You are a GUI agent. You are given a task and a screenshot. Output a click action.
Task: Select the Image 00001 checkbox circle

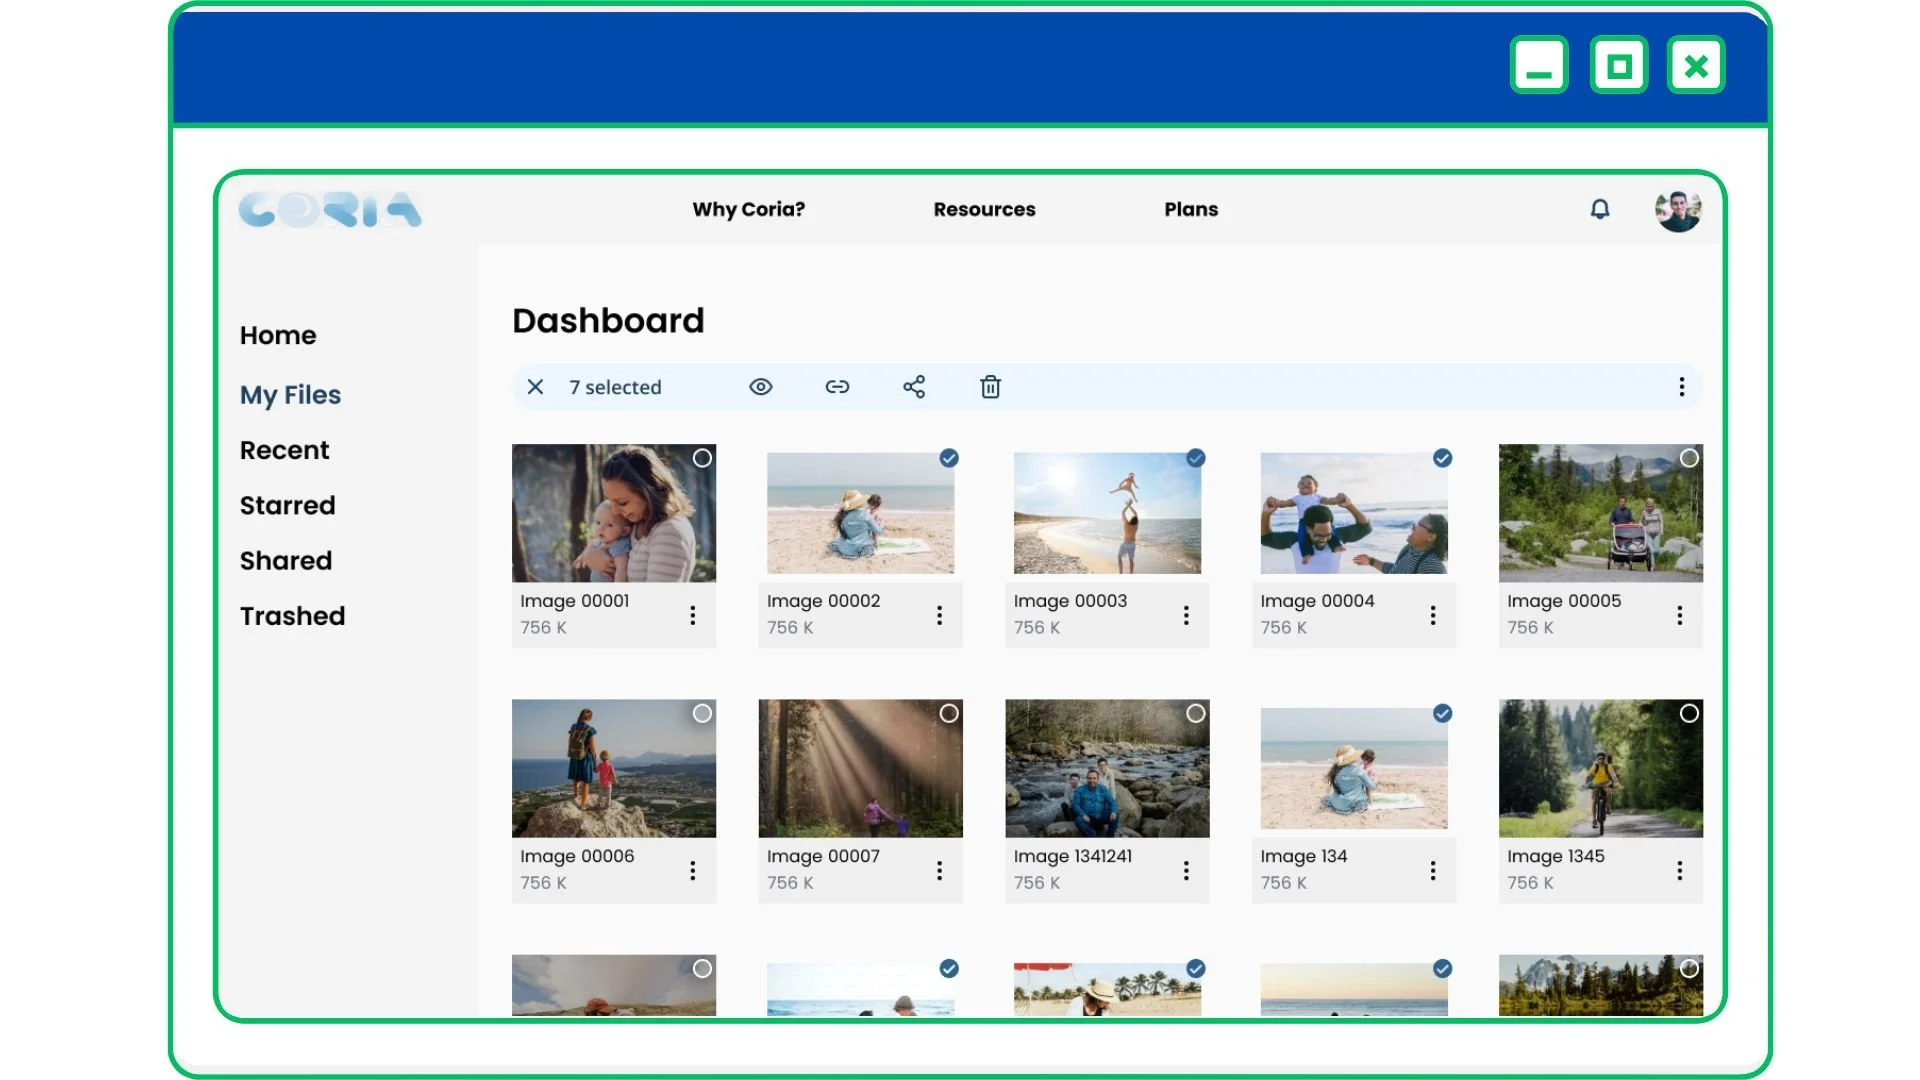[702, 458]
